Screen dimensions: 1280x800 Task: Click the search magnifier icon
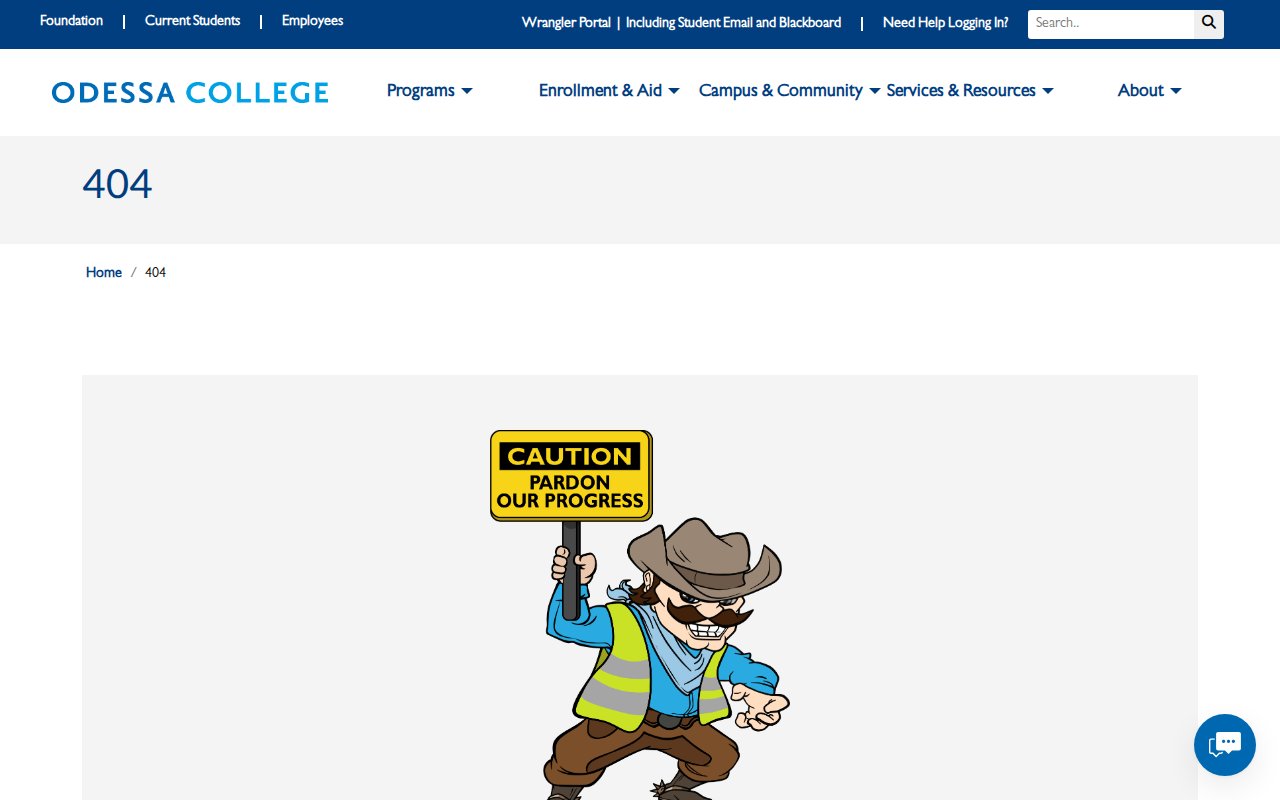[x=1209, y=24]
